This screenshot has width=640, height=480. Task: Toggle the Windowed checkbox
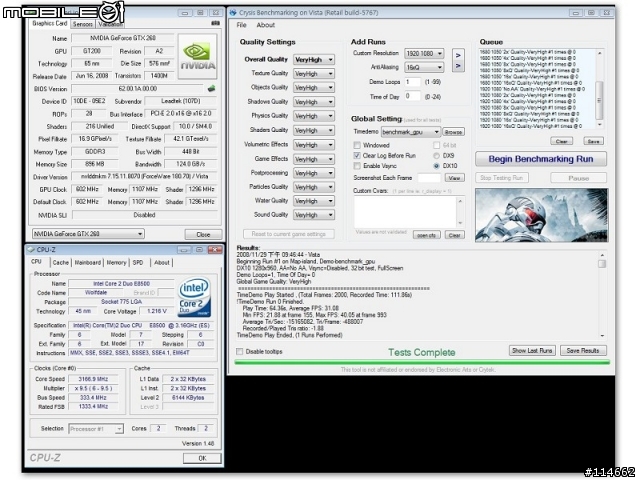pyautogui.click(x=357, y=145)
